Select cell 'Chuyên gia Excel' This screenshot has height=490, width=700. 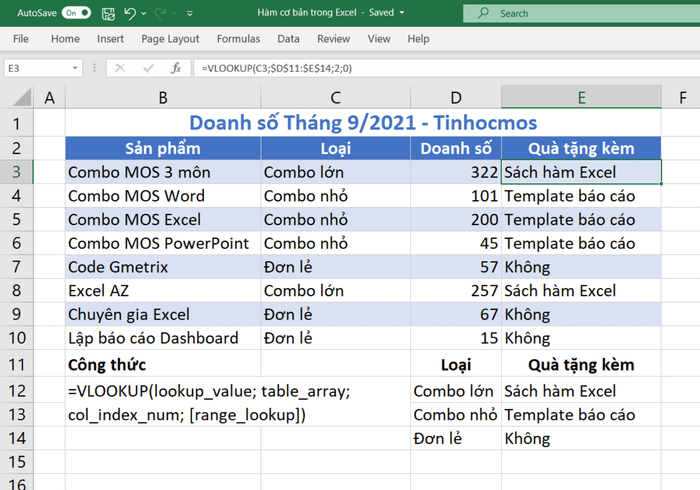coord(163,314)
